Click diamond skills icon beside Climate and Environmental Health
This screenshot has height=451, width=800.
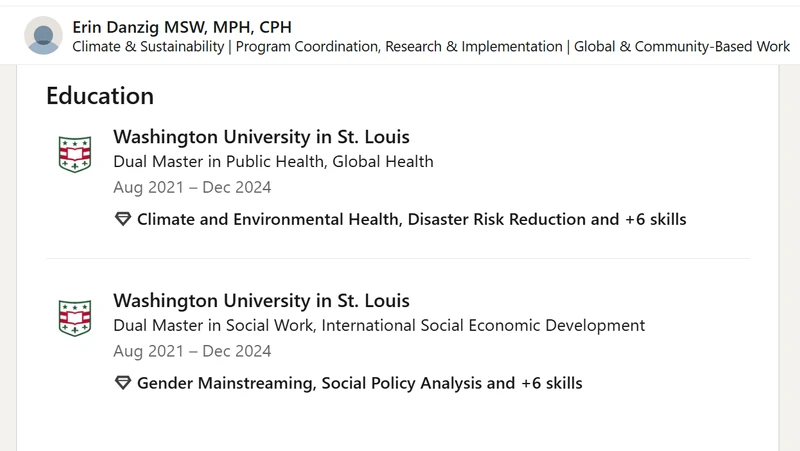123,219
